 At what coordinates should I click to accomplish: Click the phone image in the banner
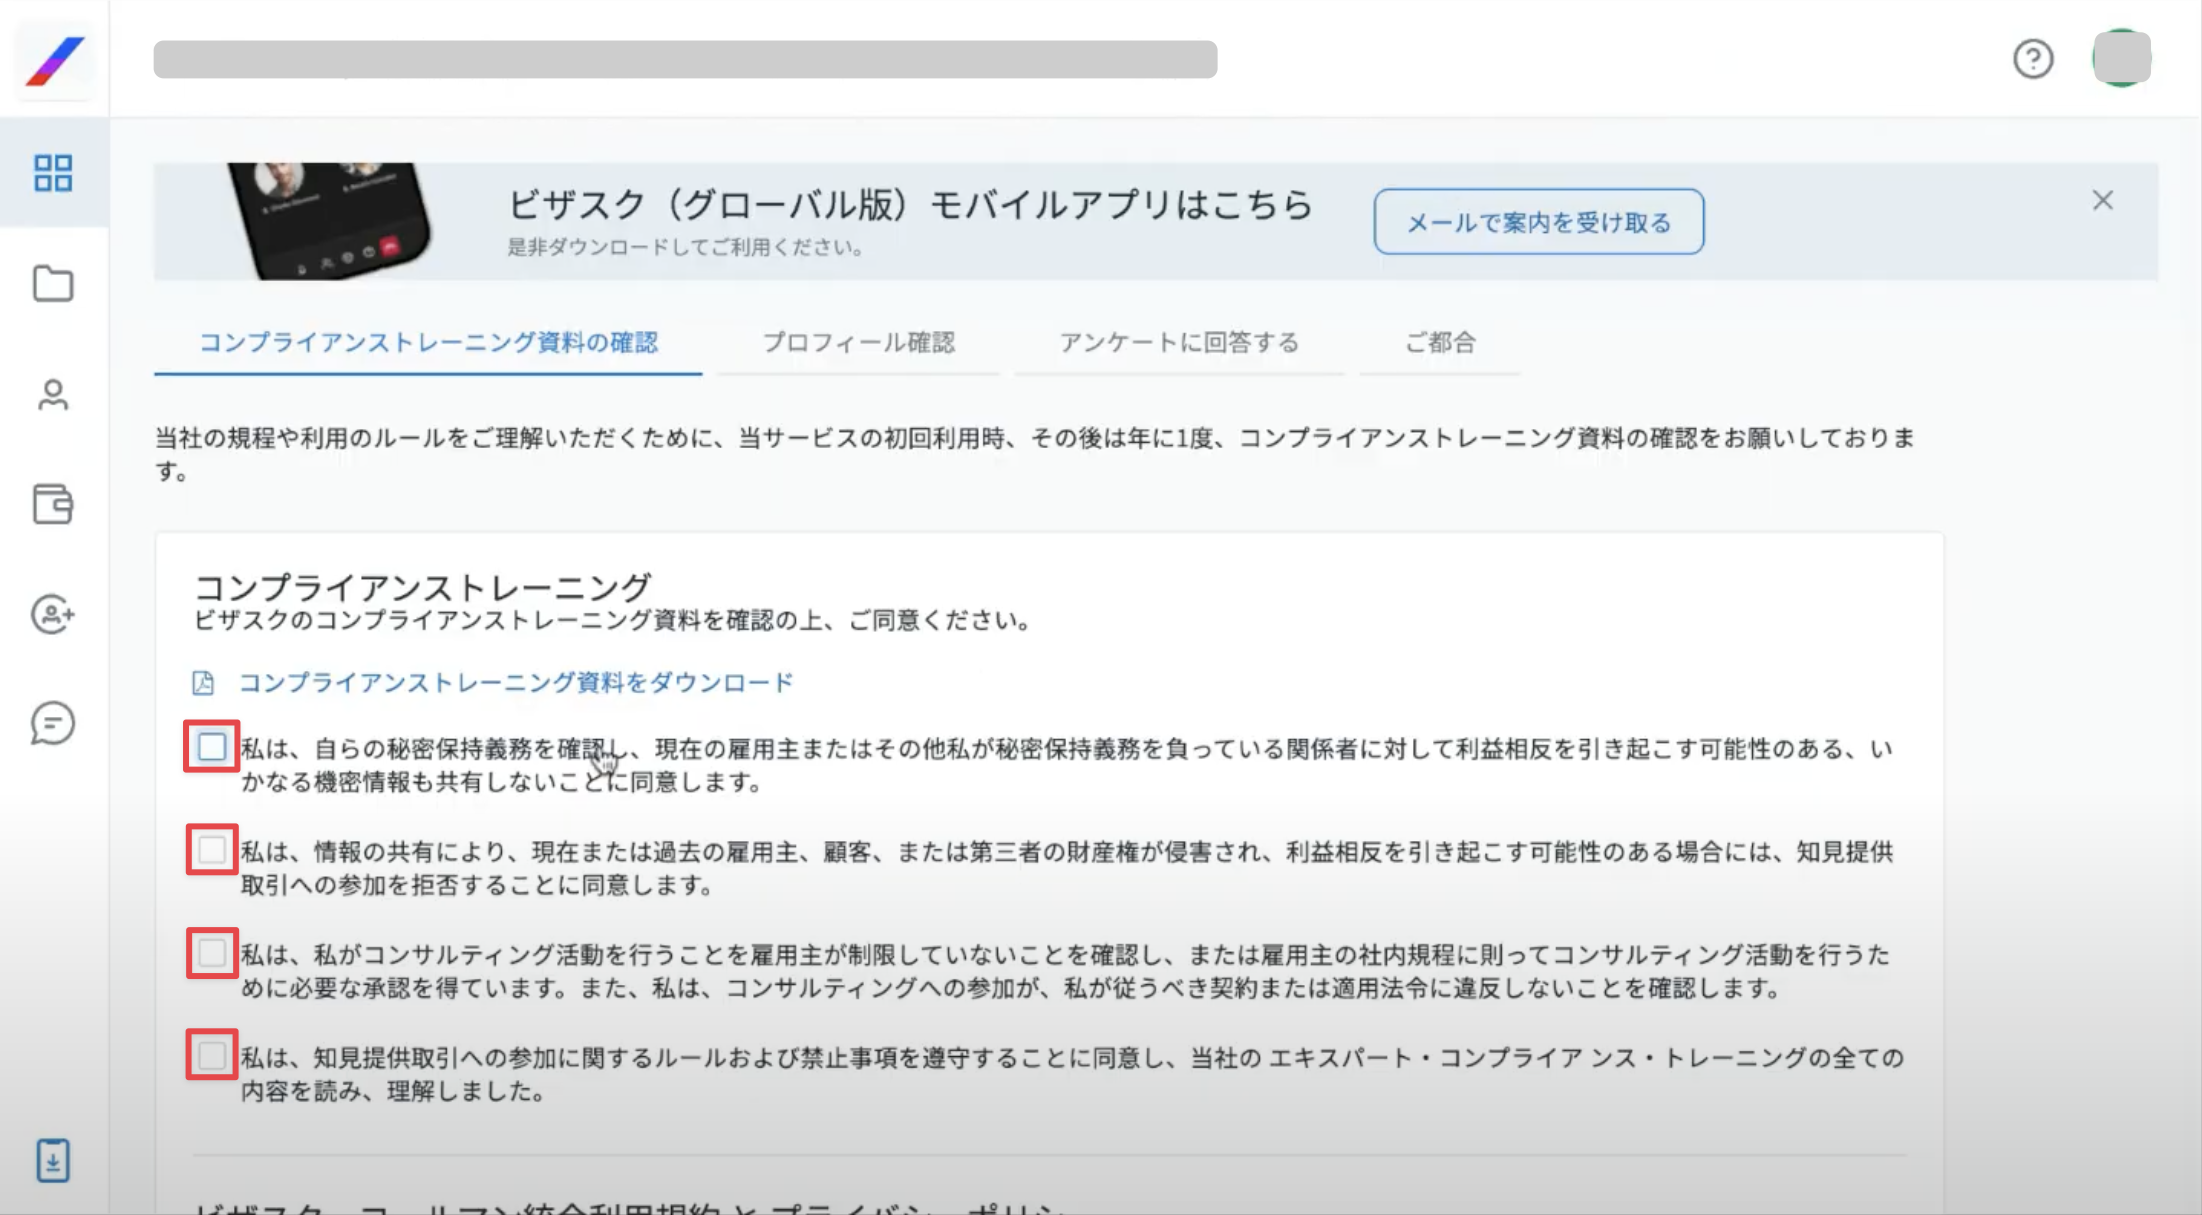point(330,221)
